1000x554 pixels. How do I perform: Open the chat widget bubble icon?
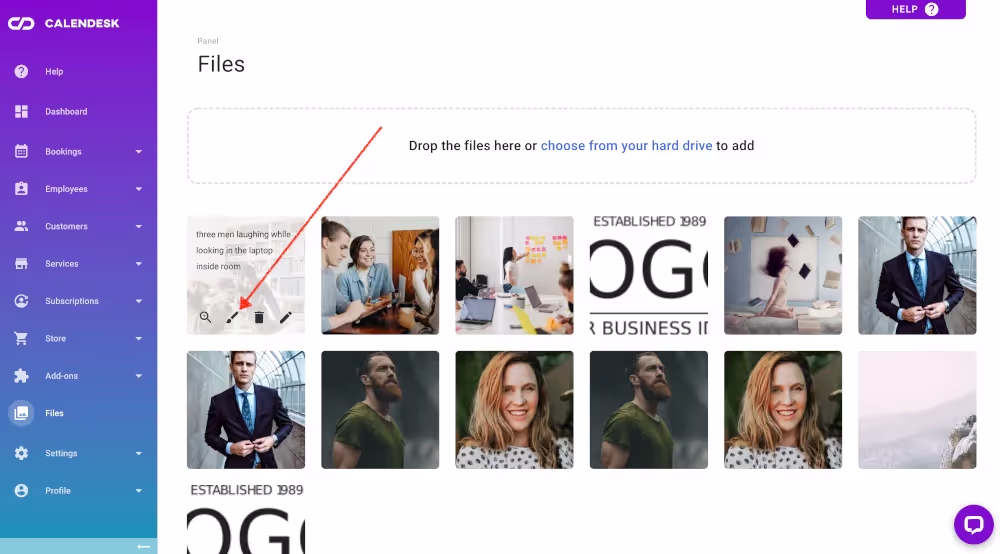(973, 524)
